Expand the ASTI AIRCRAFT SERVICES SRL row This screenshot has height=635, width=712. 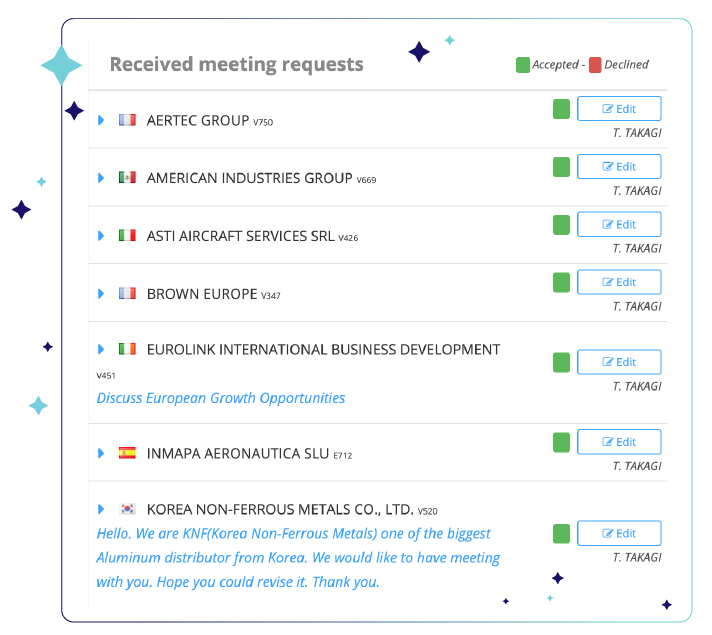pos(101,236)
